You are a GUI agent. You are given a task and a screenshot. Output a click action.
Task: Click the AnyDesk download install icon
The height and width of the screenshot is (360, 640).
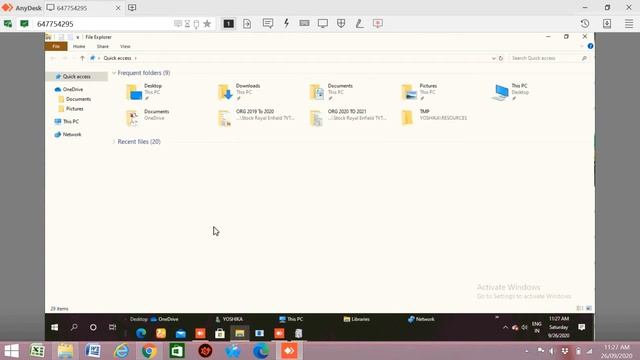pos(607,24)
